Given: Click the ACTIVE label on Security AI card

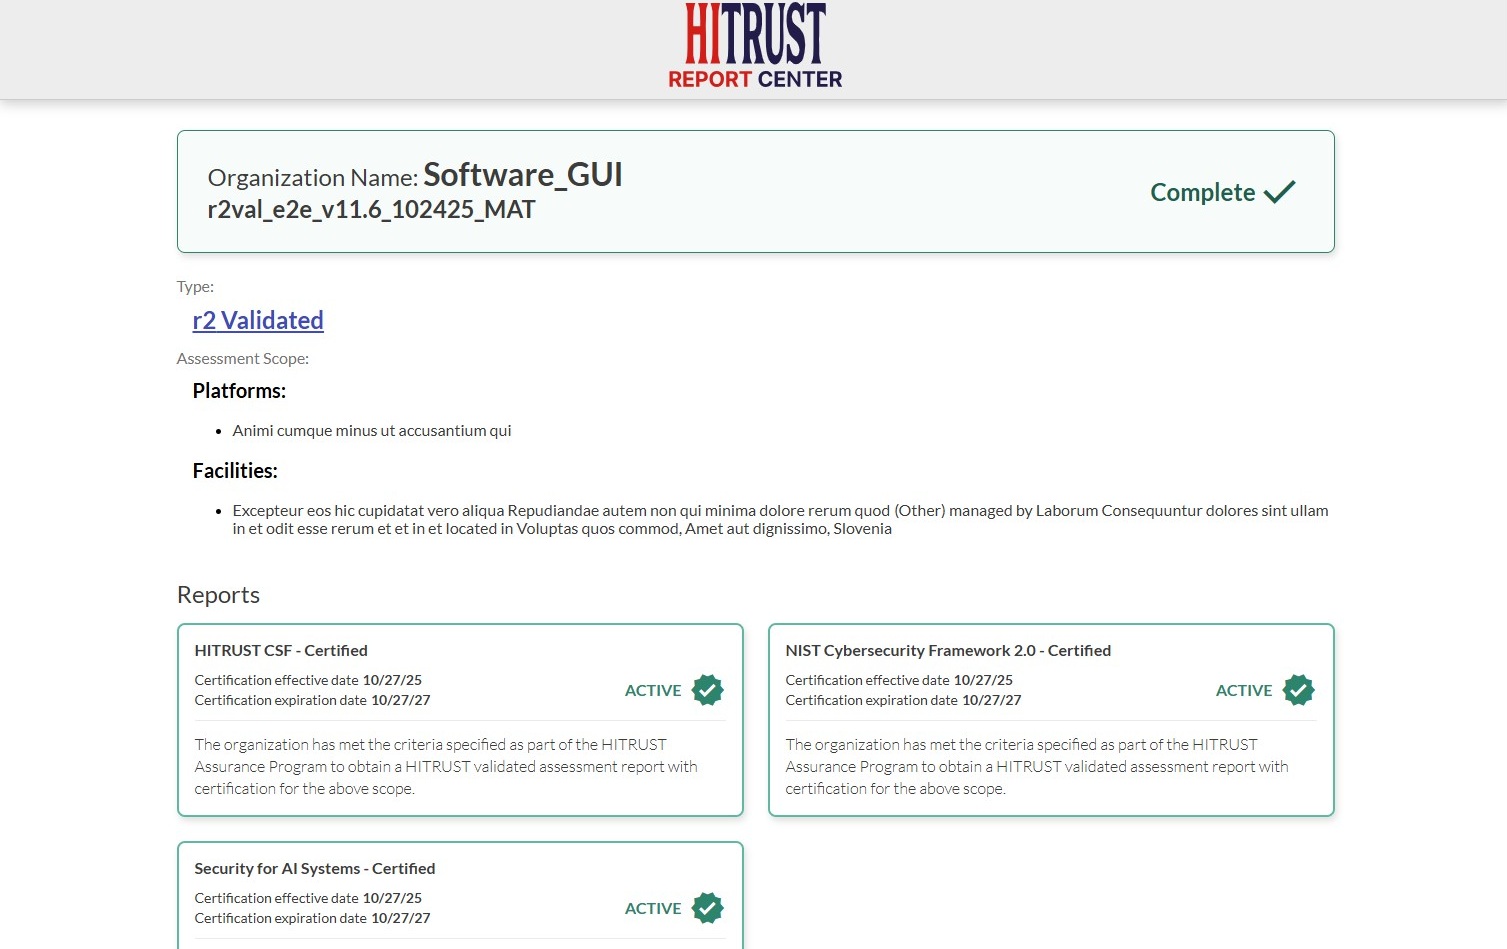Looking at the screenshot, I should click(x=652, y=908).
